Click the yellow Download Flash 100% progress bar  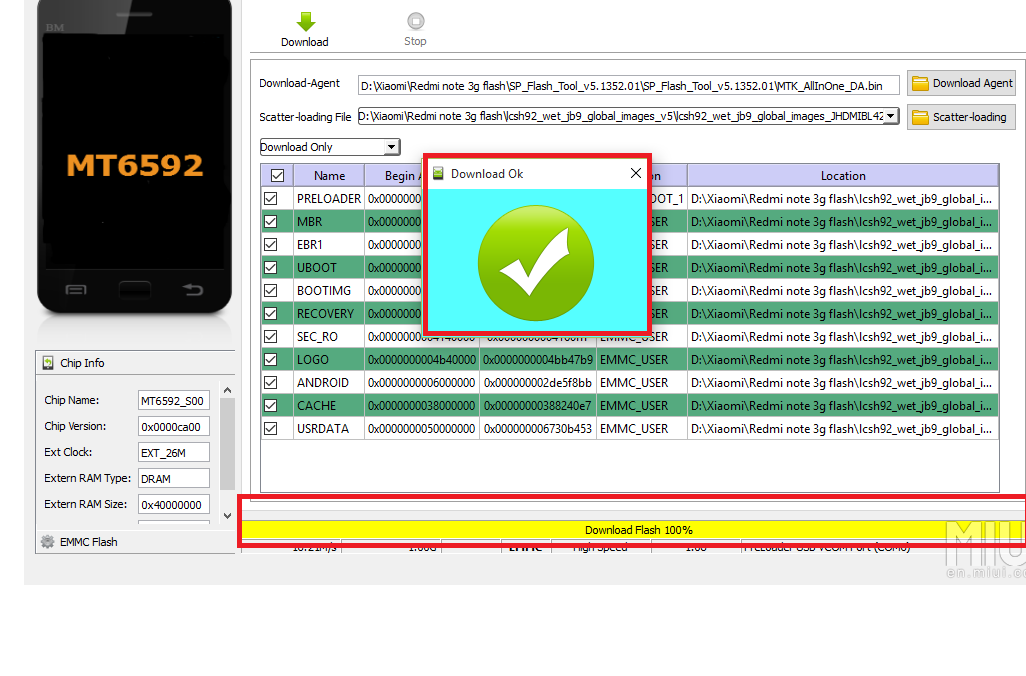638,530
